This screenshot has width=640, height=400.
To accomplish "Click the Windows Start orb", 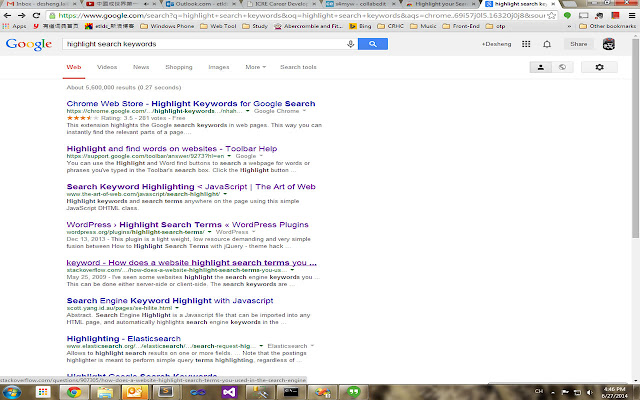I will [x=11, y=392].
